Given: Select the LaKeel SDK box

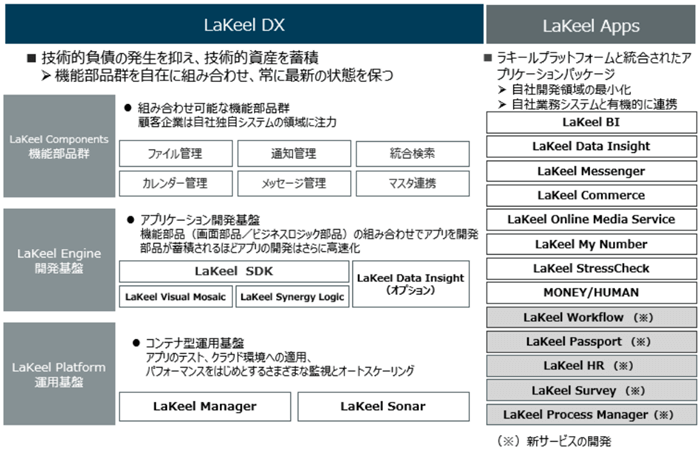Looking at the screenshot, I should (234, 272).
